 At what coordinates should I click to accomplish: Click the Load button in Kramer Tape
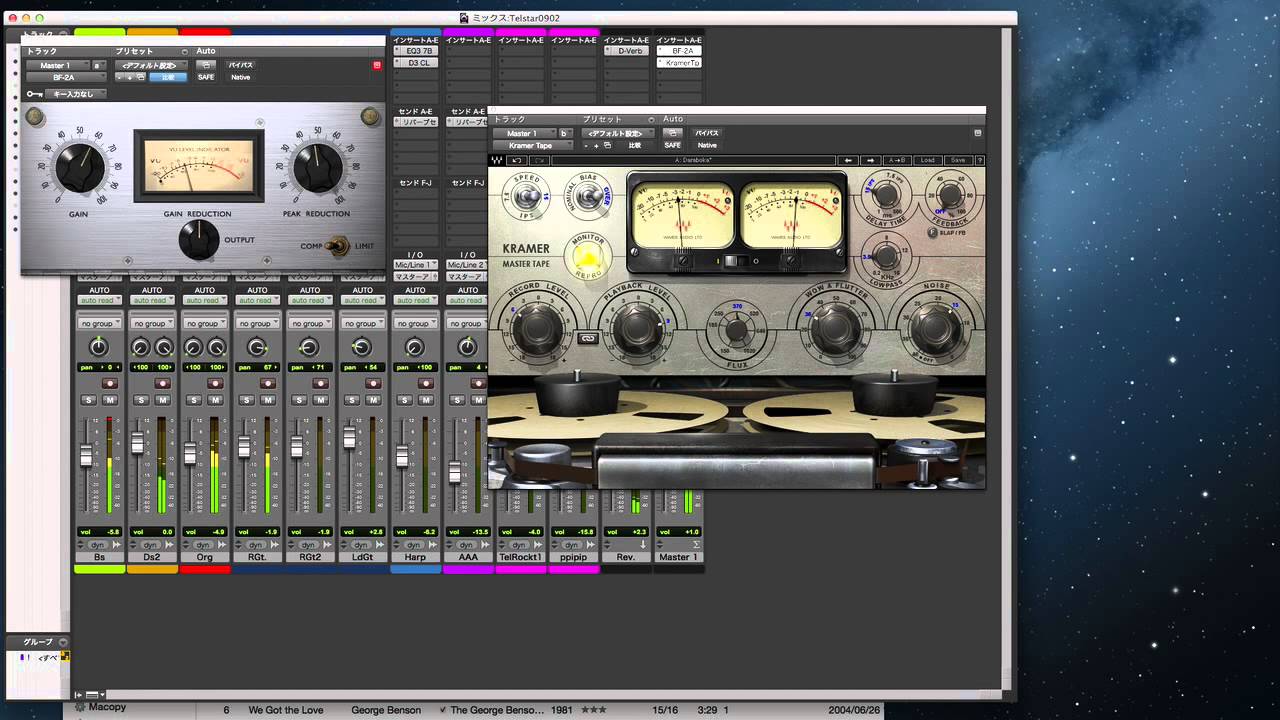point(927,160)
